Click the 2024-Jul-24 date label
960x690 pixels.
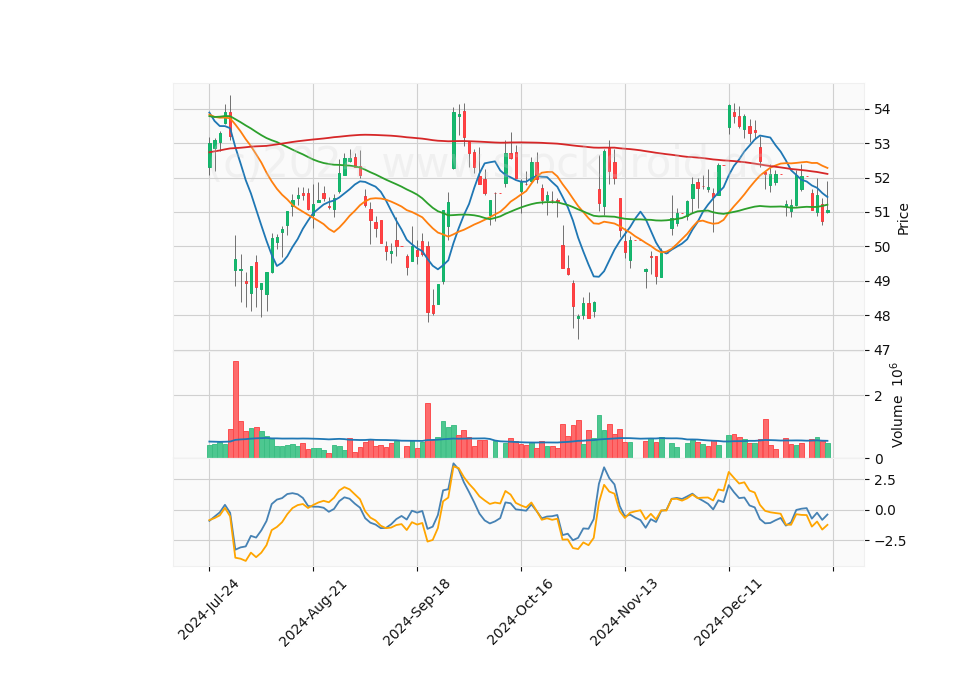pyautogui.click(x=208, y=610)
